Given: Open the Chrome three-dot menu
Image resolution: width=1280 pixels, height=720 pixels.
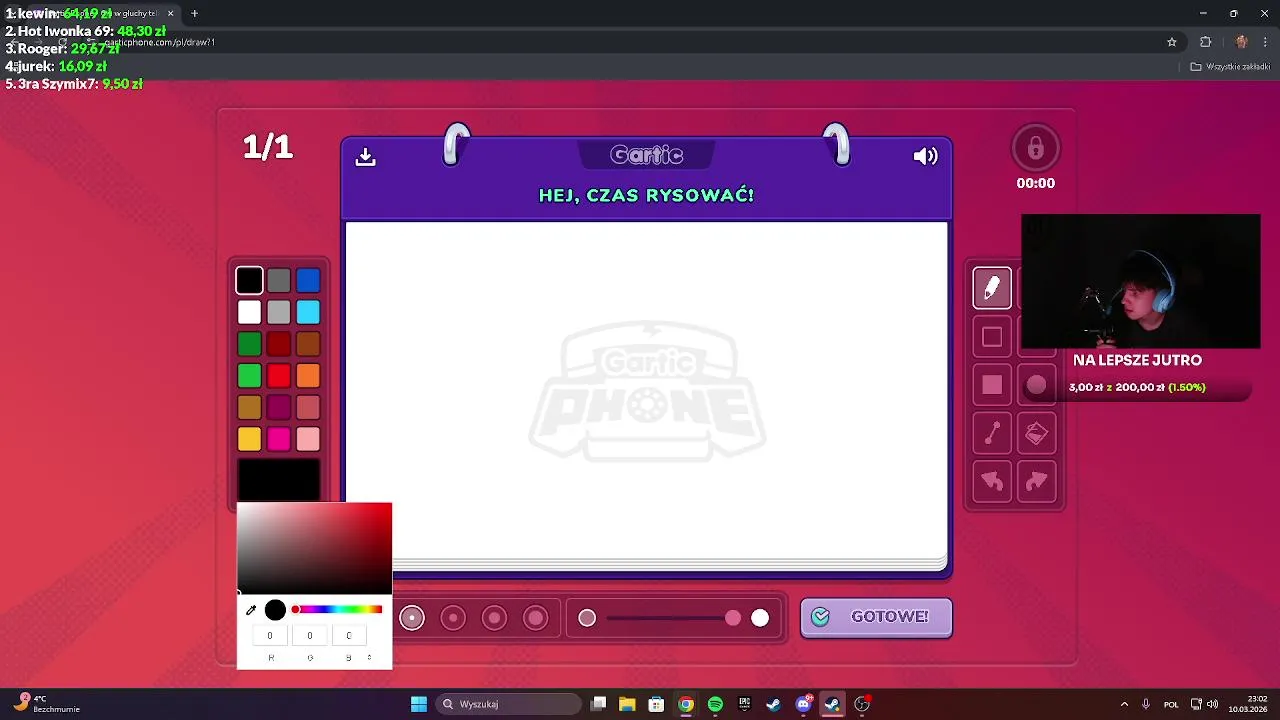Looking at the screenshot, I should coord(1266,42).
